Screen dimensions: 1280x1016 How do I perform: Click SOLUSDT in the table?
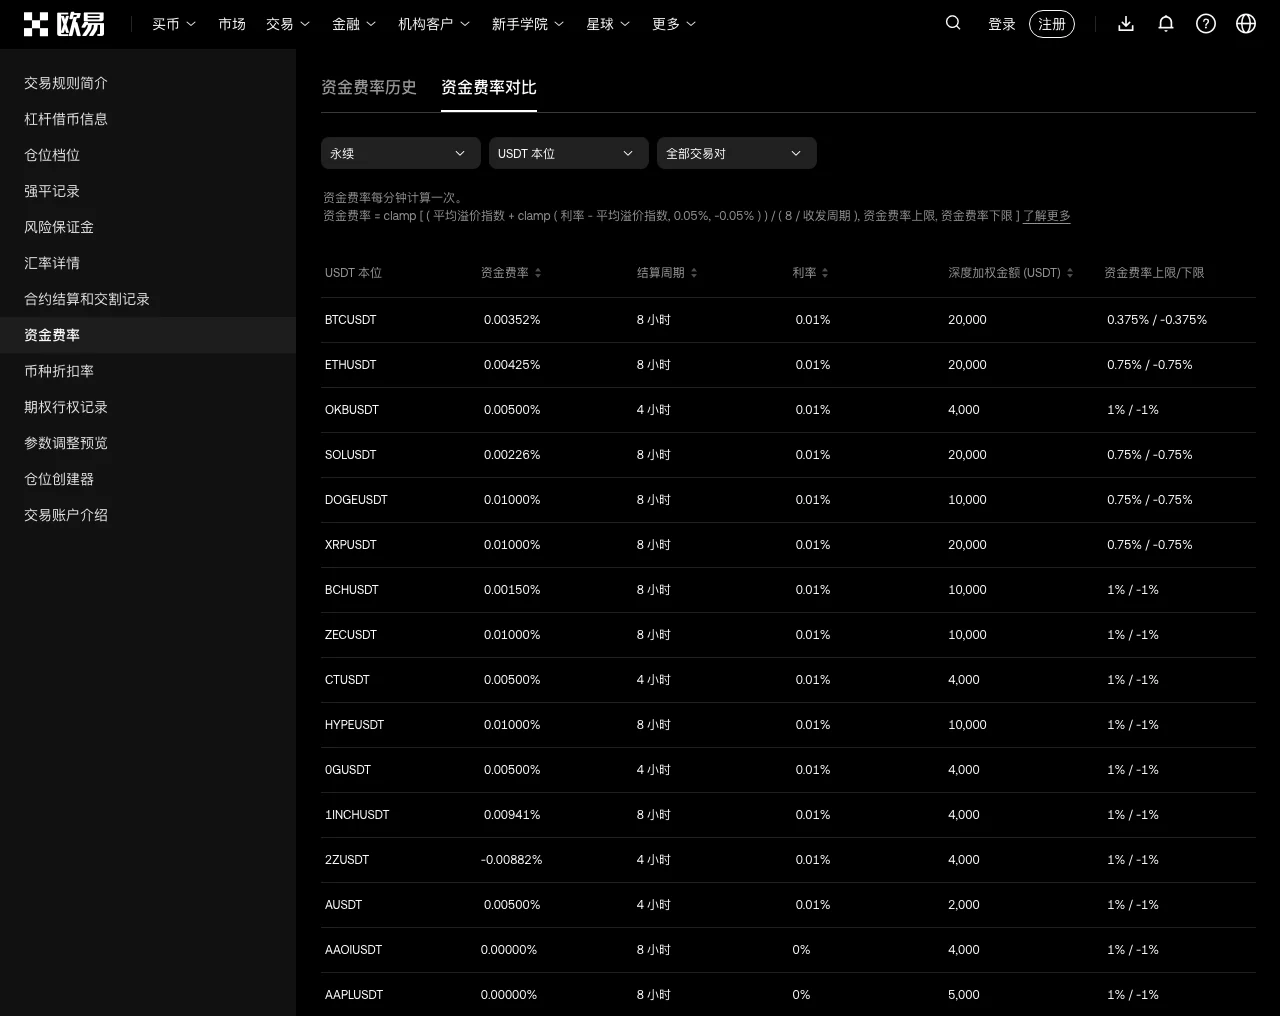(x=351, y=455)
